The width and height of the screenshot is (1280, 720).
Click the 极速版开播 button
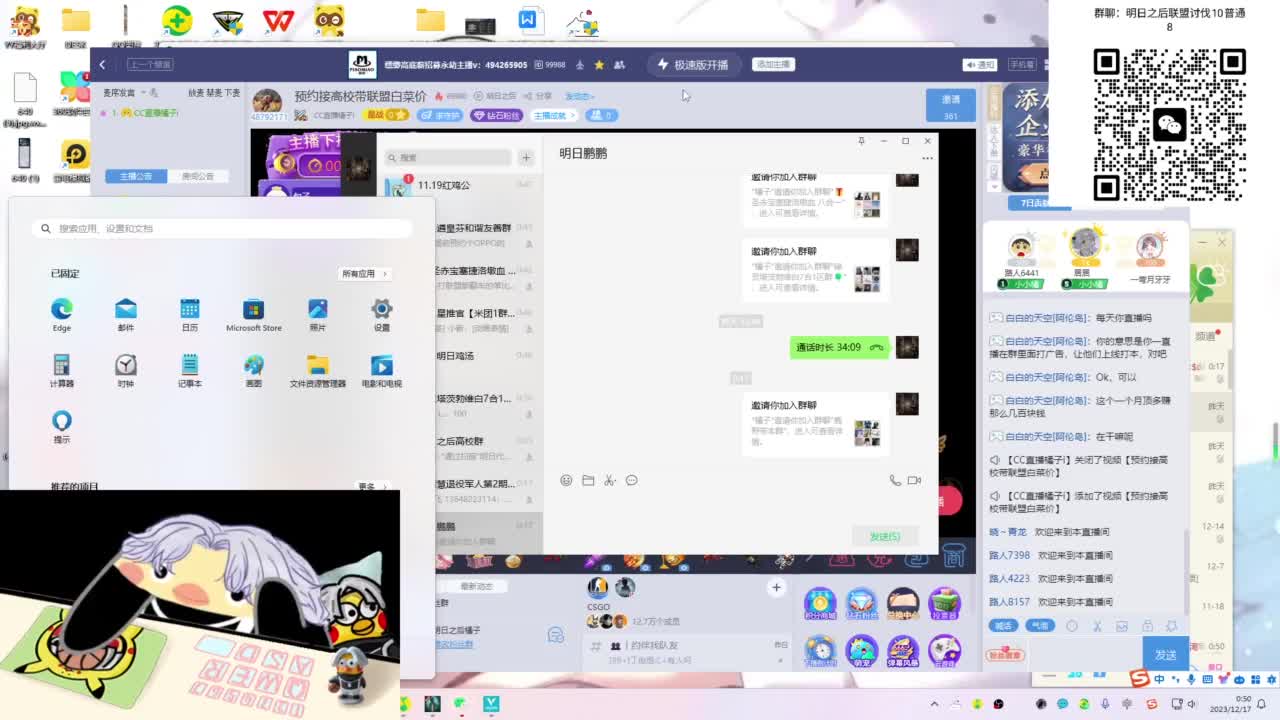[692, 65]
